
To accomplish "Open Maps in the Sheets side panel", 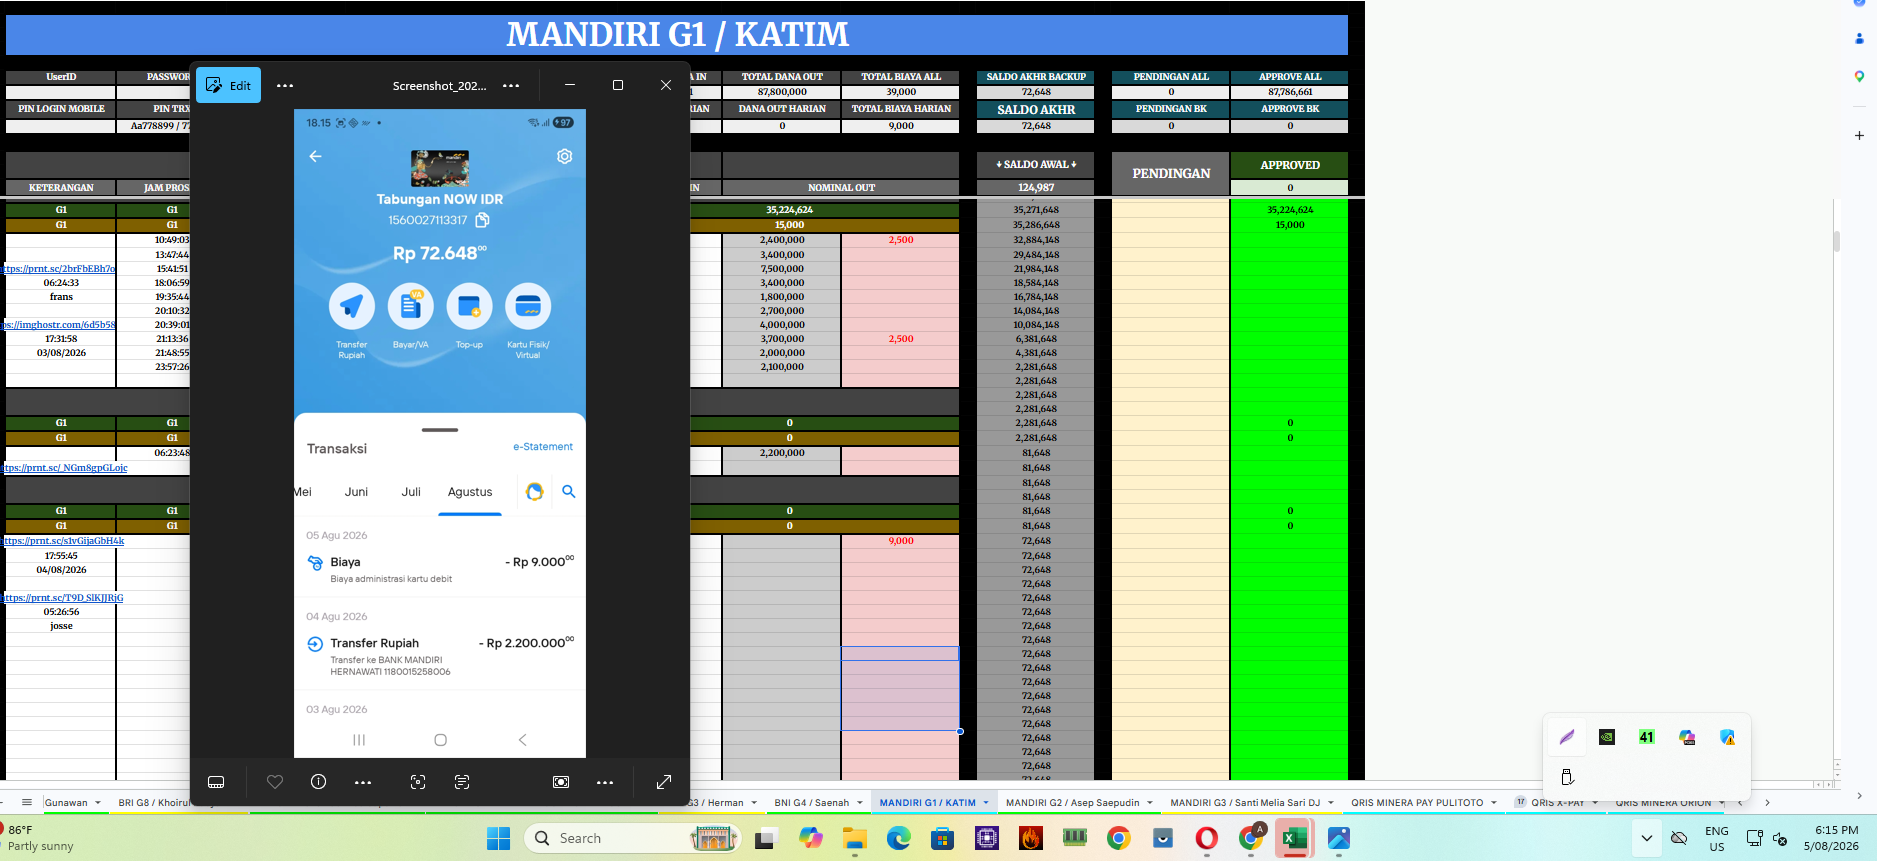I will [x=1859, y=76].
